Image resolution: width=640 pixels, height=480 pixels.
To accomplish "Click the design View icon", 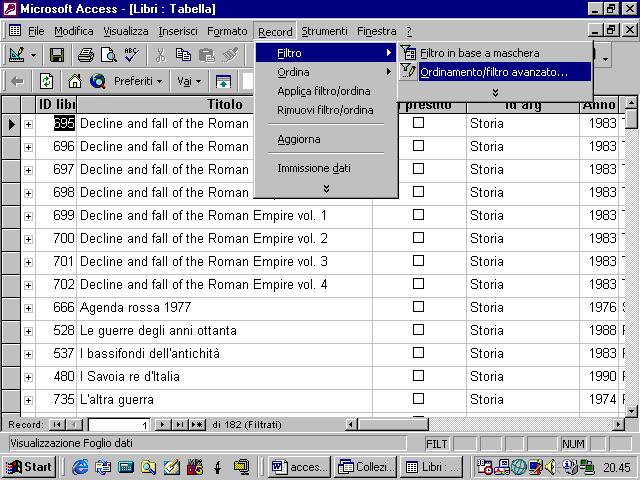I will click(x=17, y=55).
